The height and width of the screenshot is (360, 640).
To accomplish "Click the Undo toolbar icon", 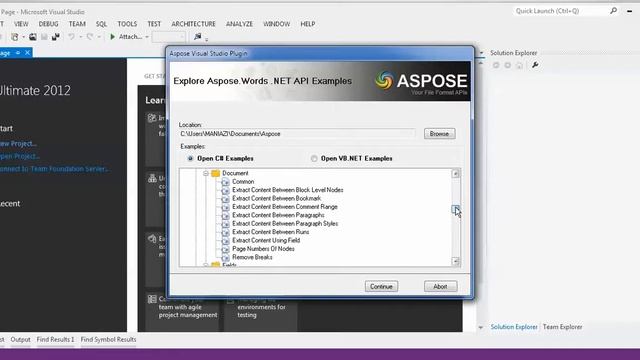I will pos(71,37).
